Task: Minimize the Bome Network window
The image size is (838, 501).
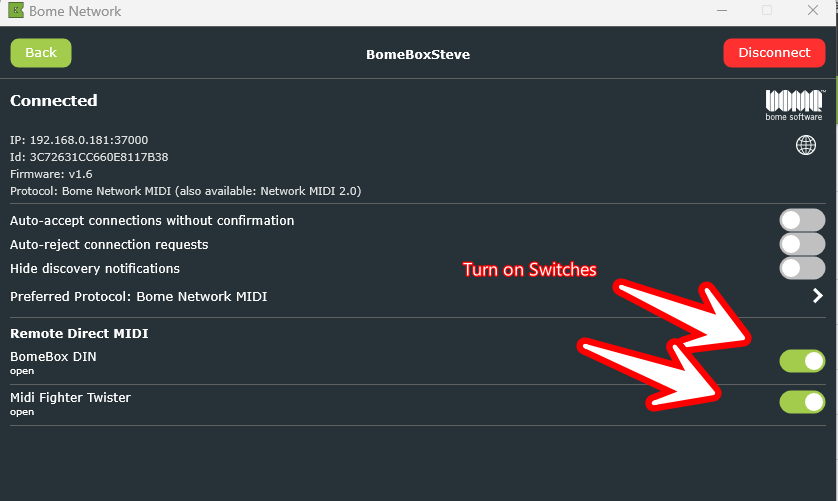Action: click(x=719, y=11)
